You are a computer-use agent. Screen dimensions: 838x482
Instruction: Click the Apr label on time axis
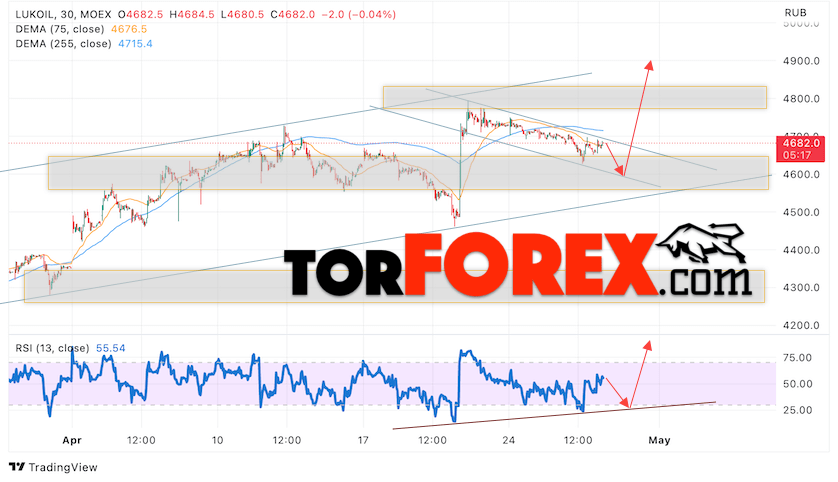click(x=72, y=440)
